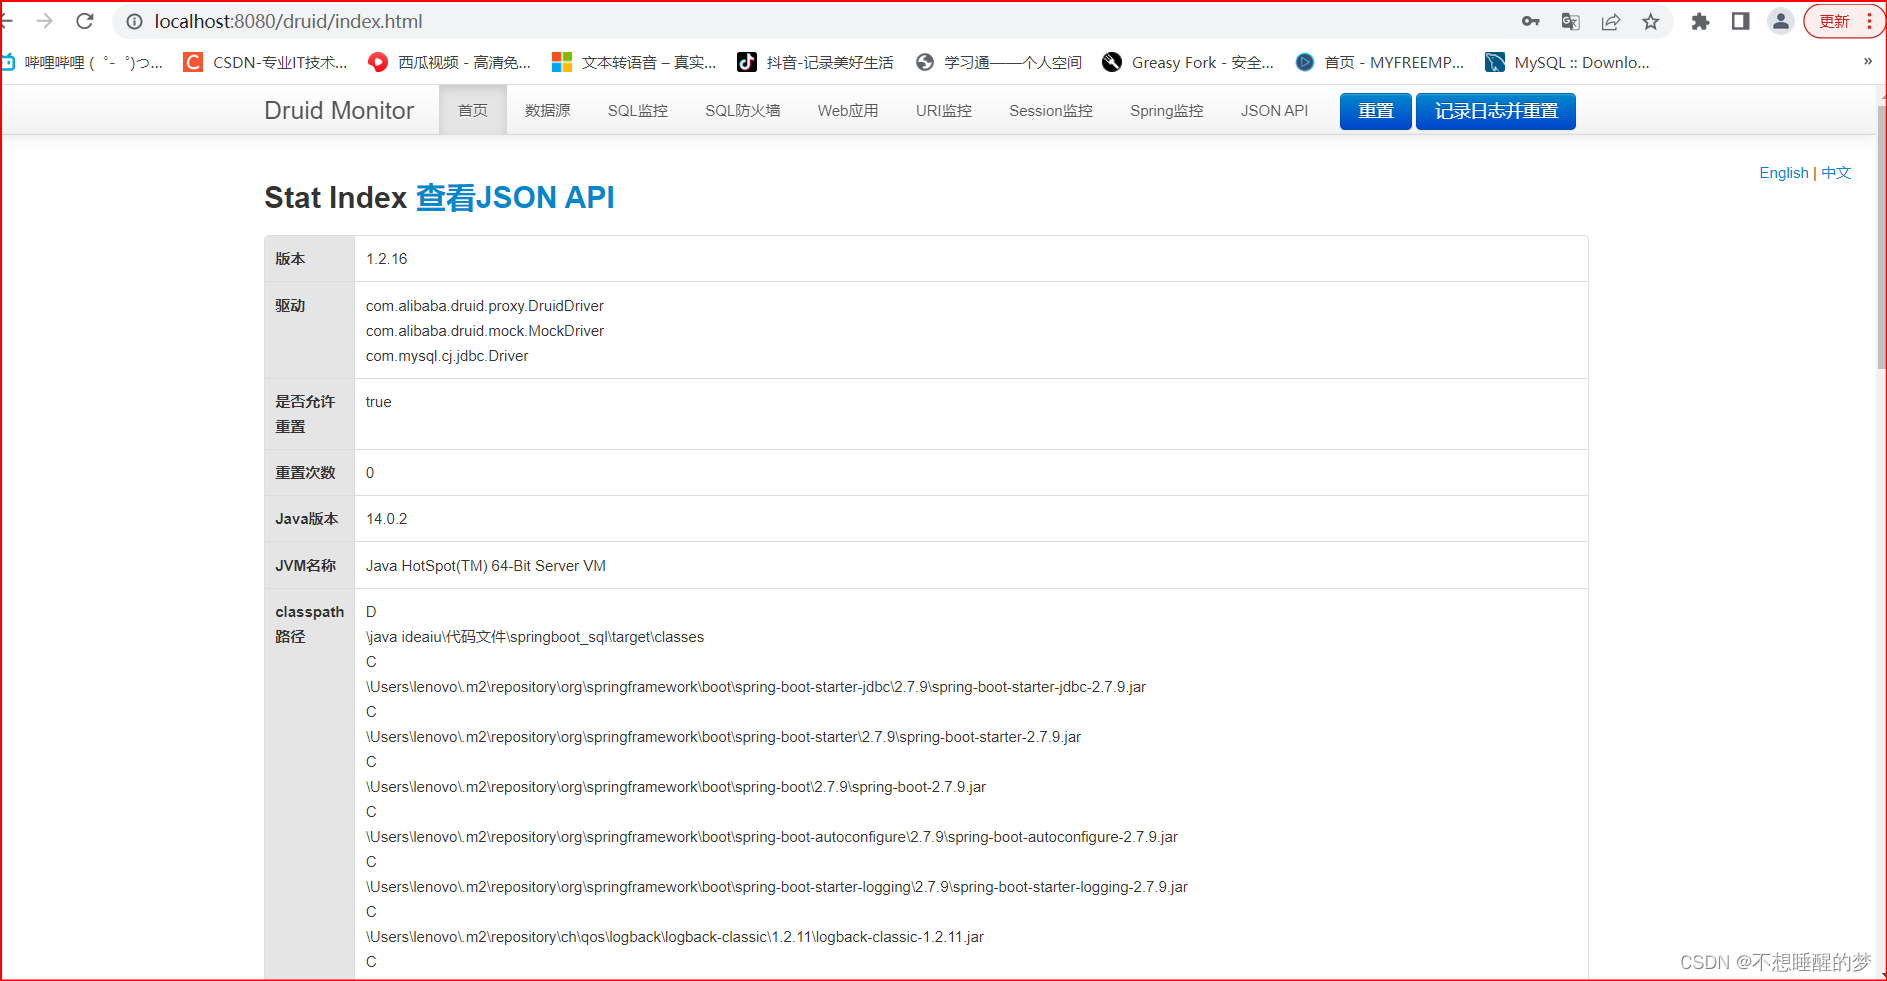Expand the bookmarks overflow chevron
This screenshot has width=1887, height=981.
click(x=1866, y=61)
